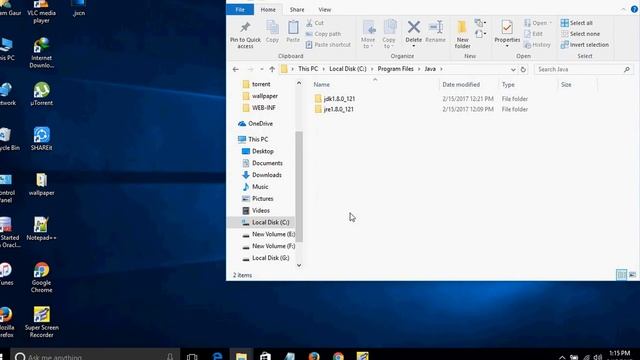Viewport: 640px width, 360px height.
Task: Open Downloads in navigation pane
Action: 267,175
